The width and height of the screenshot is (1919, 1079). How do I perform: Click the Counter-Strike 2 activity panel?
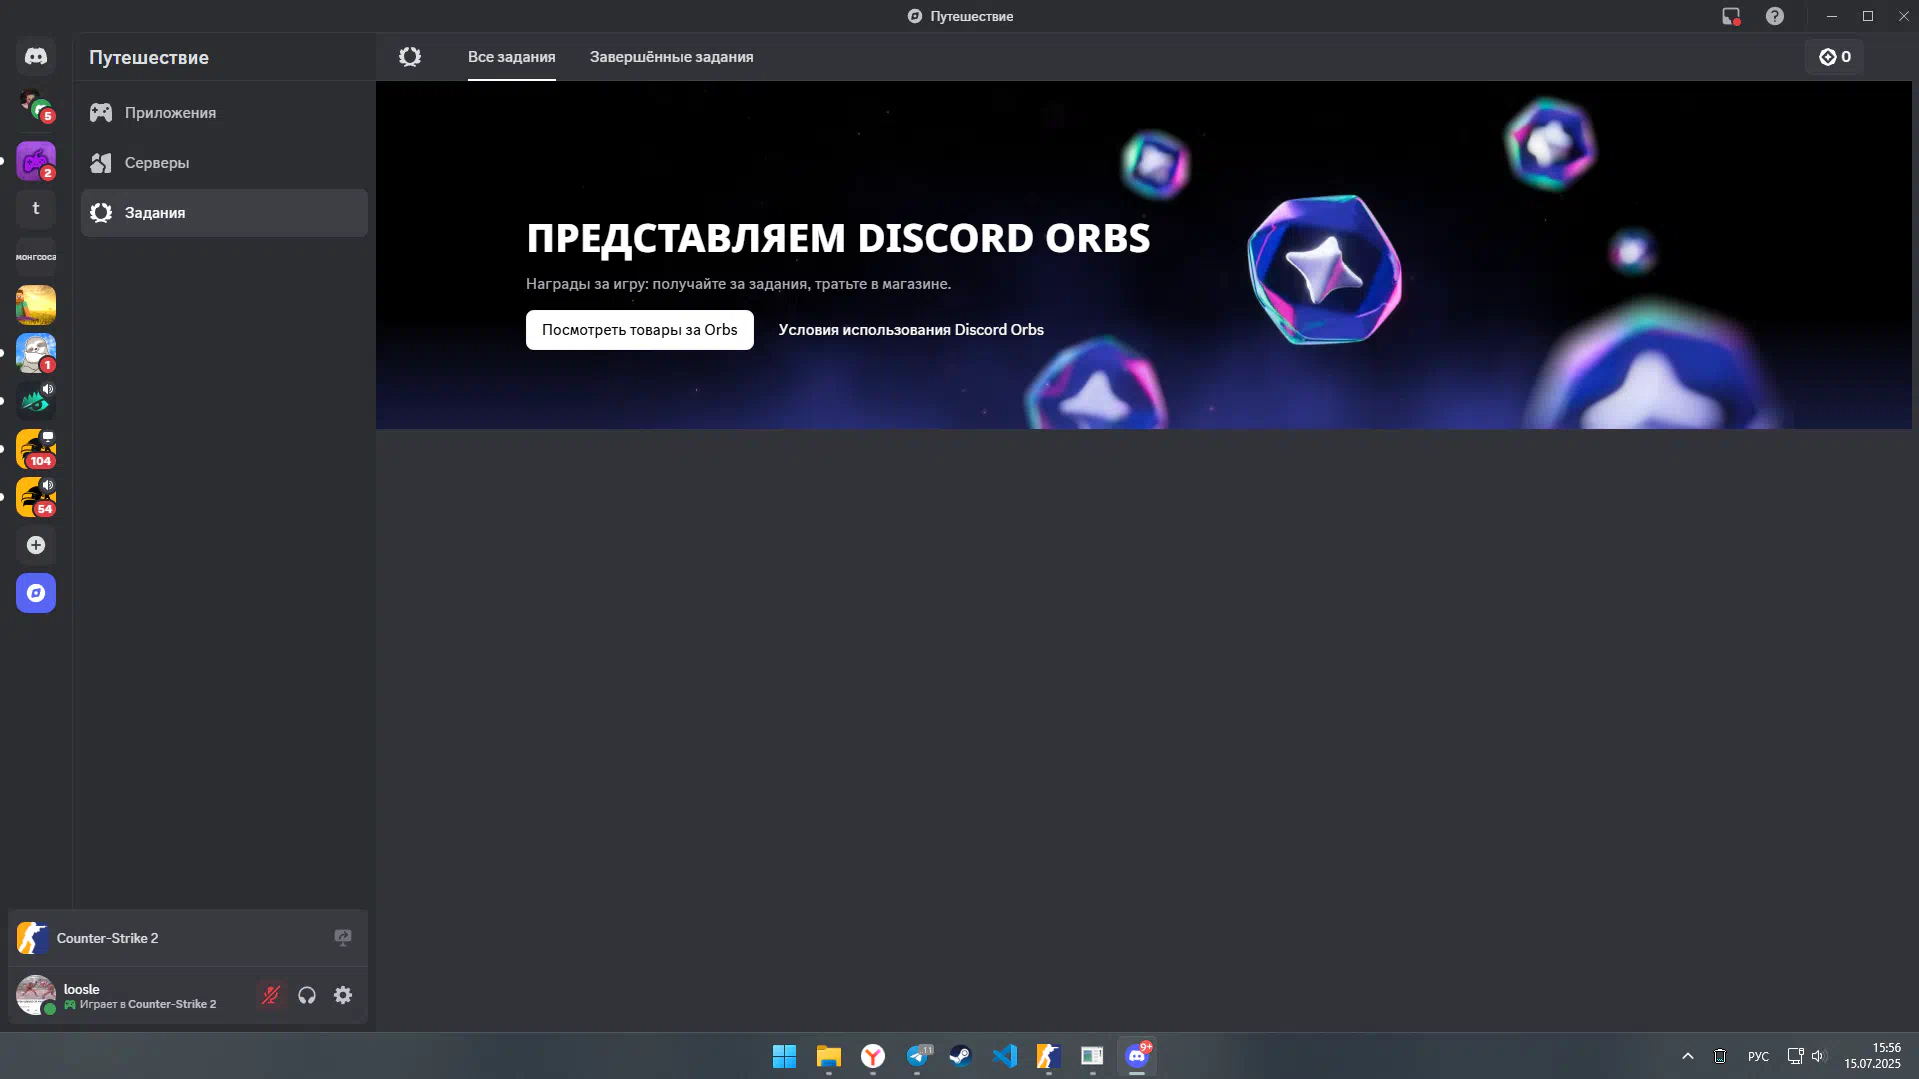pyautogui.click(x=188, y=938)
